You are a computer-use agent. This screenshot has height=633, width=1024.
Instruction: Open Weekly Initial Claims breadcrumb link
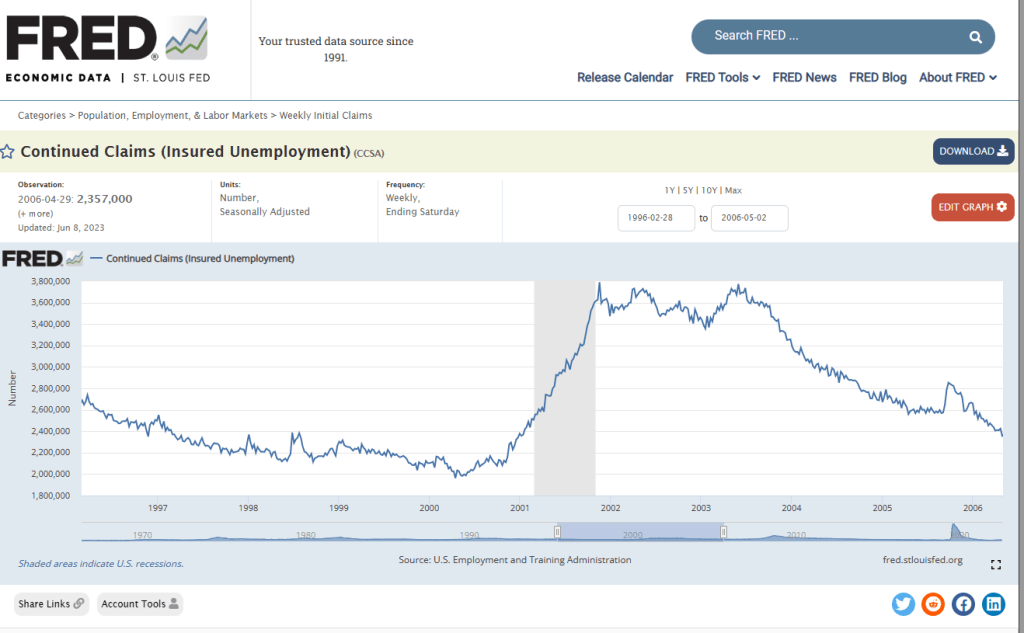pyautogui.click(x=325, y=116)
